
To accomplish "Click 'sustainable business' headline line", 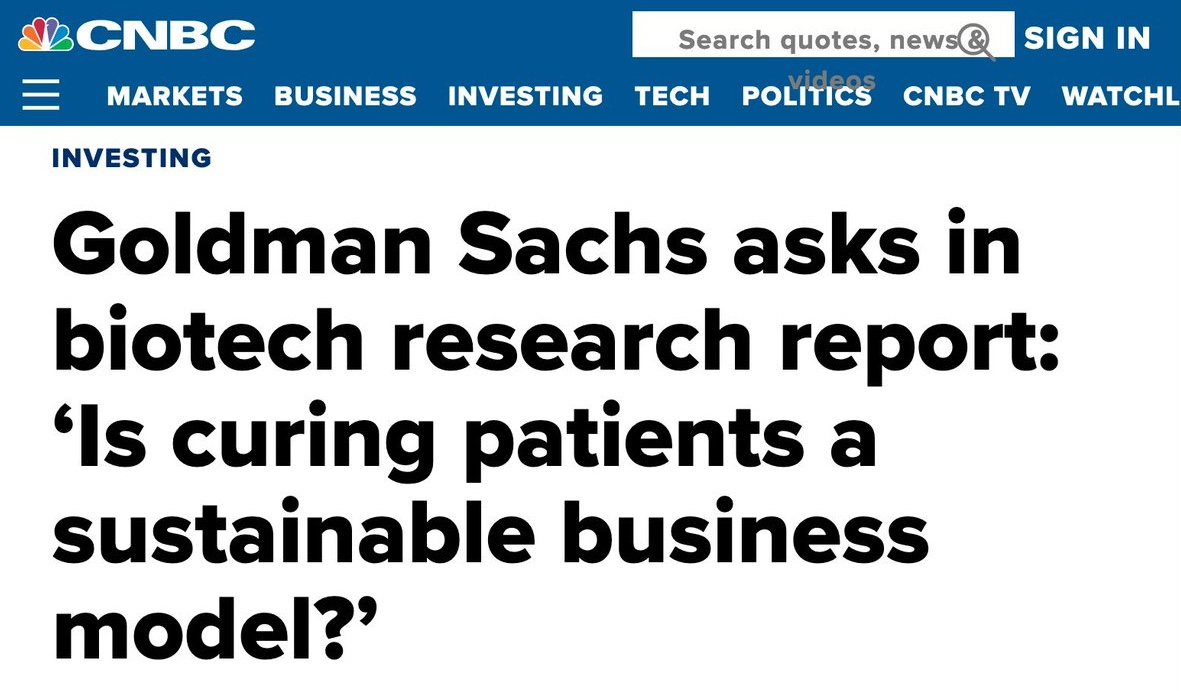I will pos(490,533).
